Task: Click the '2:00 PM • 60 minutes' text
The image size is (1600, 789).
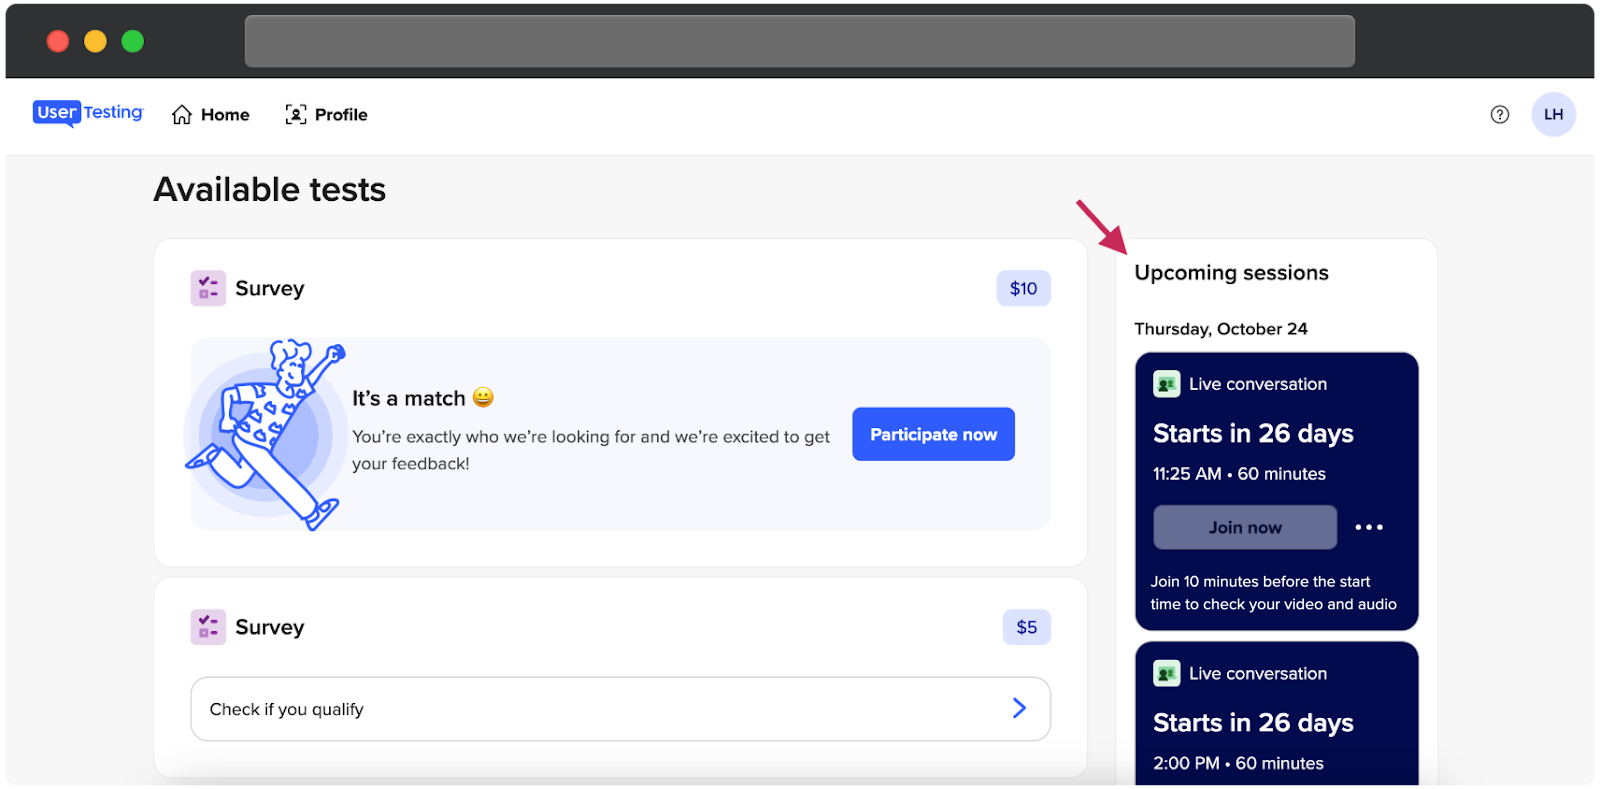Action: 1238,763
